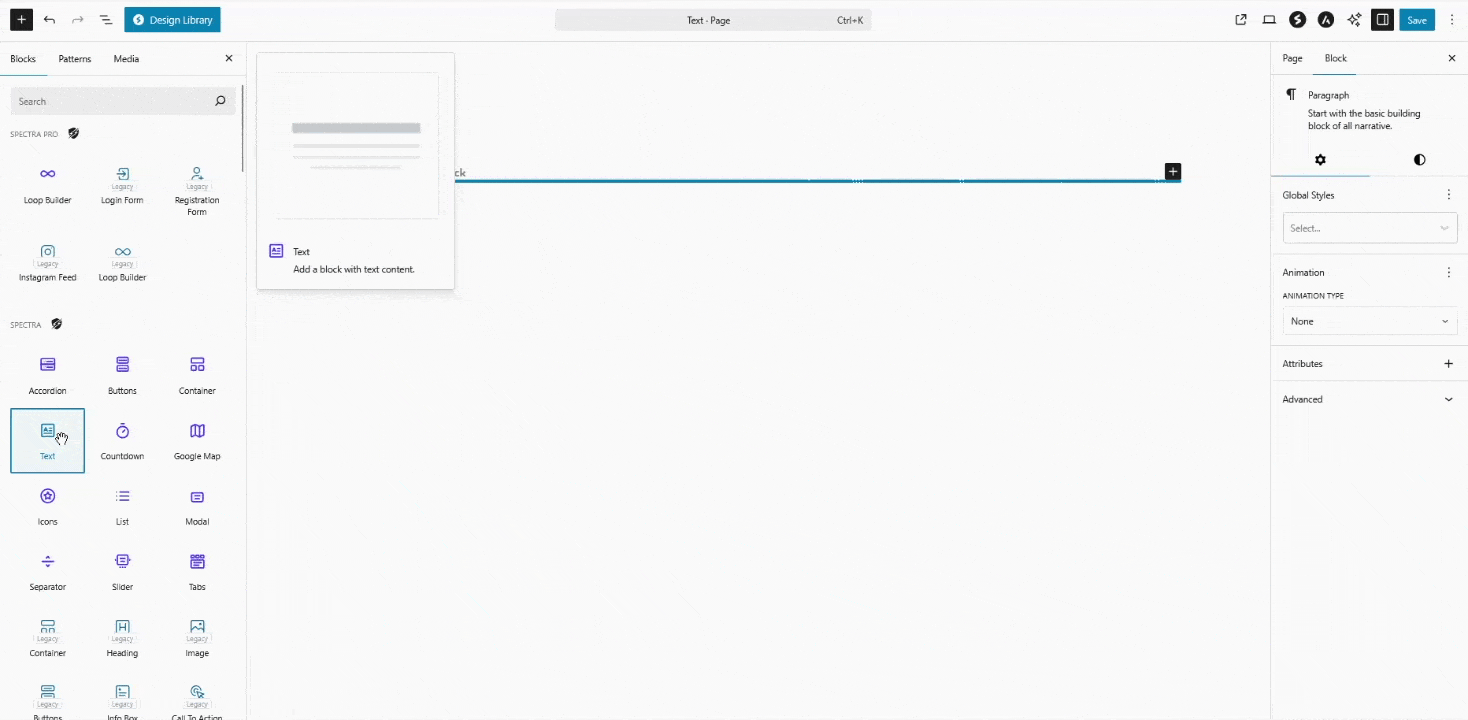Screen dimensions: 1468x720
Task: Open the Design Library
Action: [x=173, y=20]
